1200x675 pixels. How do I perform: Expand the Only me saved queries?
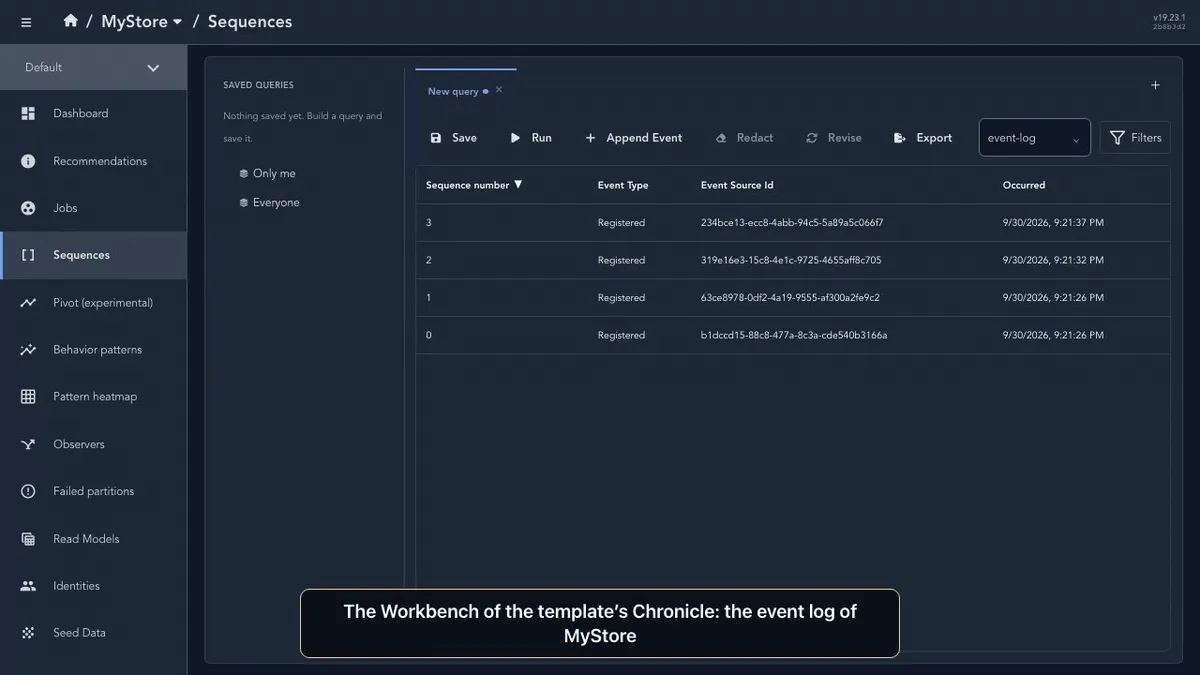coord(267,173)
